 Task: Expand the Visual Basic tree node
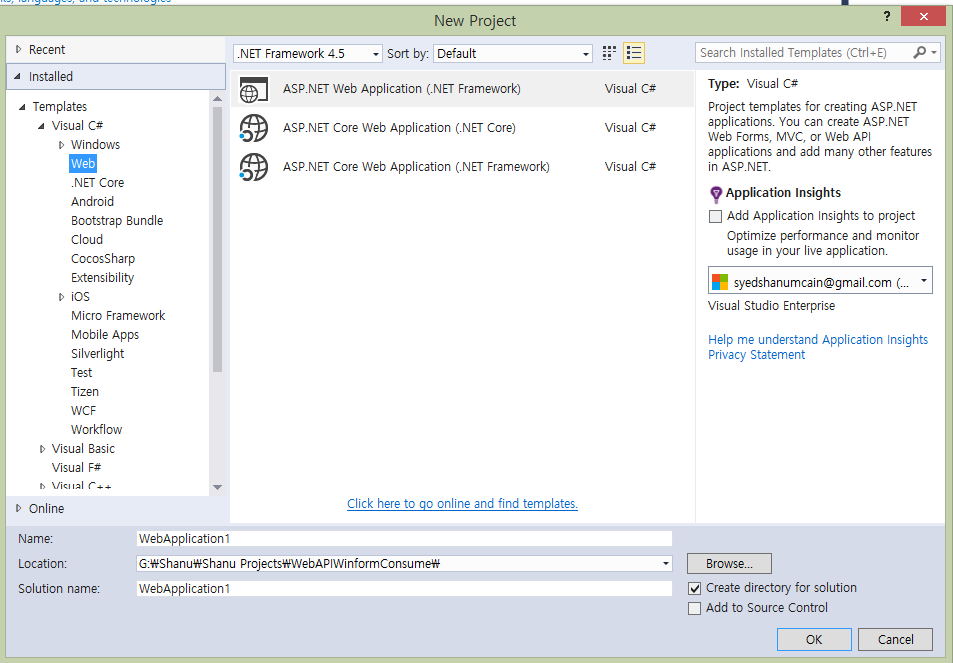tap(42, 448)
